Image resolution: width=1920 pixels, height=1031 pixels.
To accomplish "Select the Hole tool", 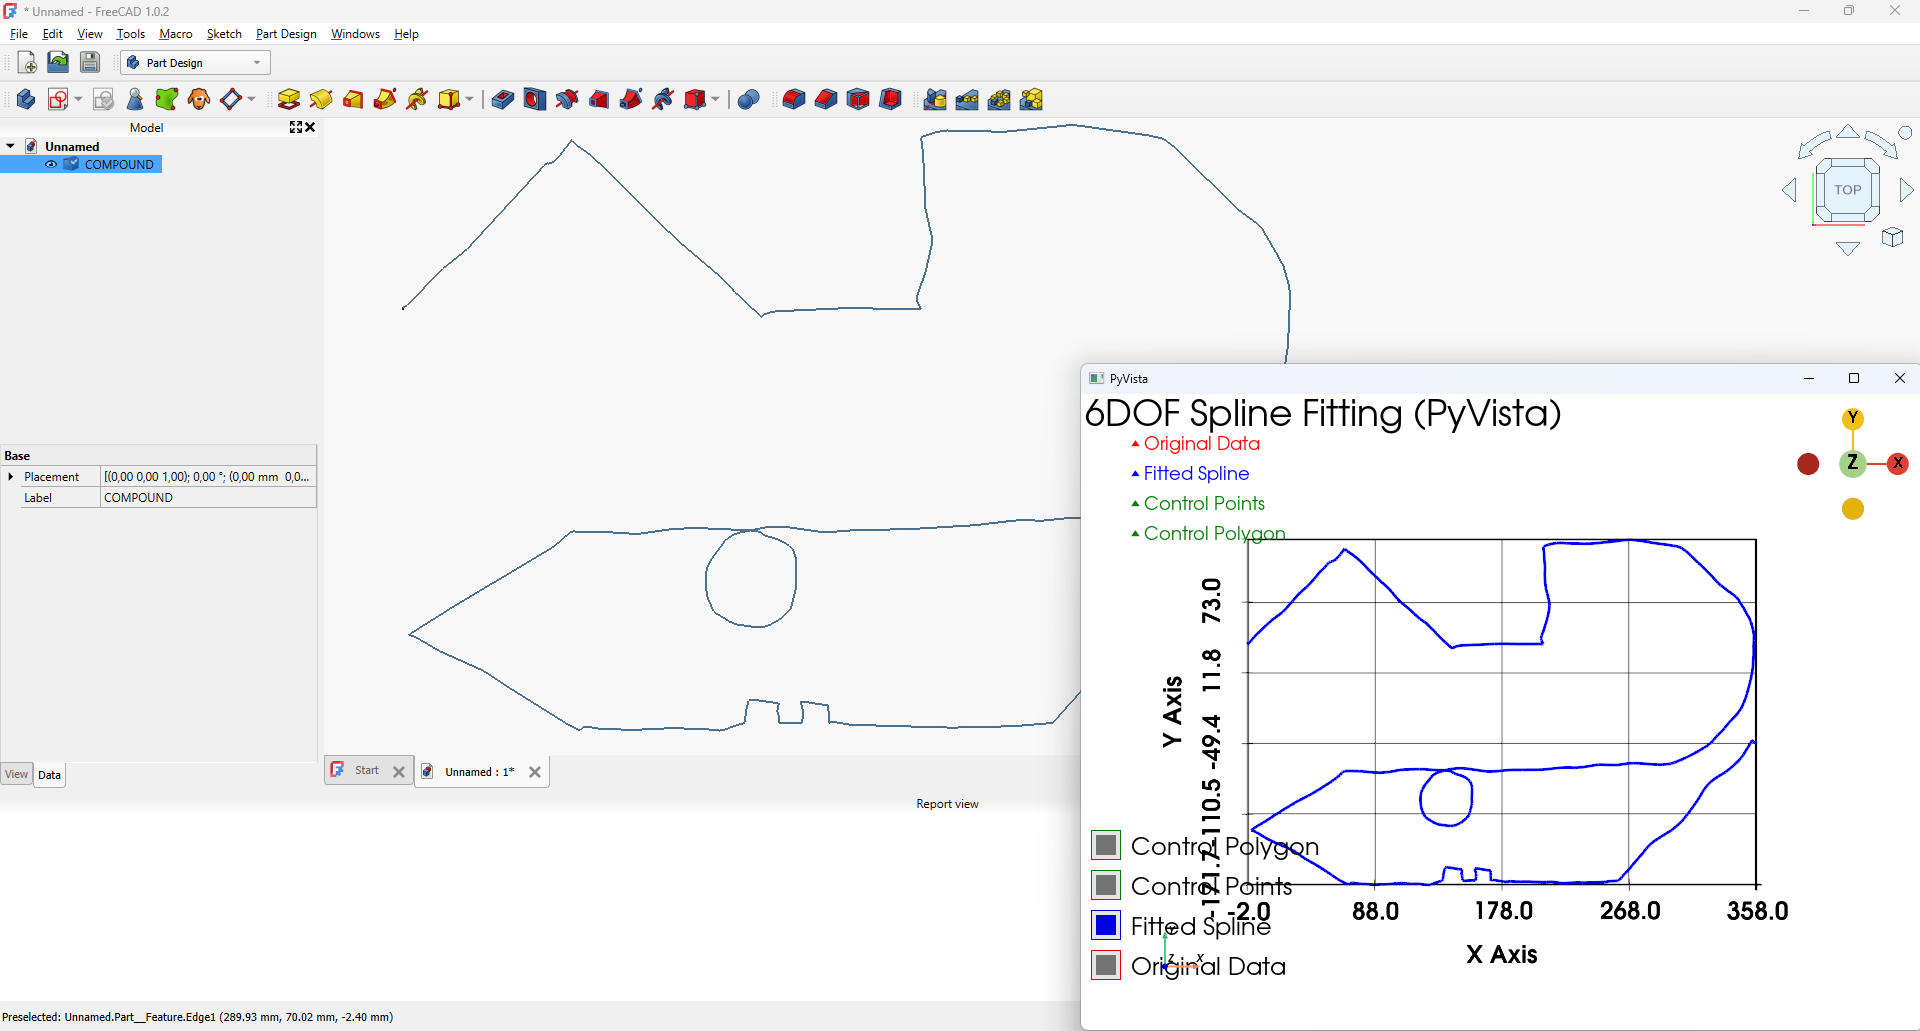I will (x=535, y=99).
